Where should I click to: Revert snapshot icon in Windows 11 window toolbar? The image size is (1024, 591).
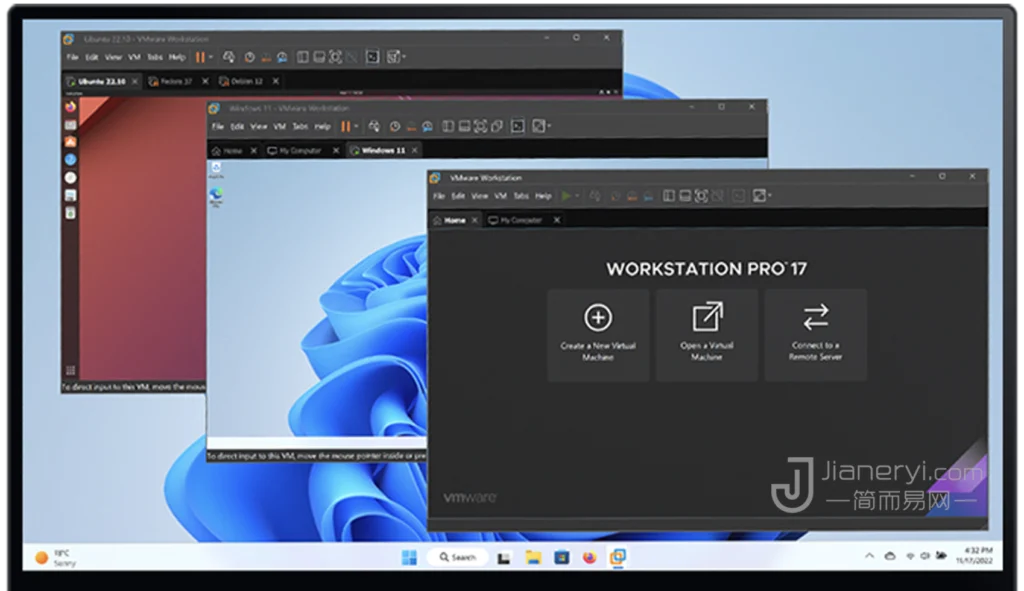(x=411, y=127)
